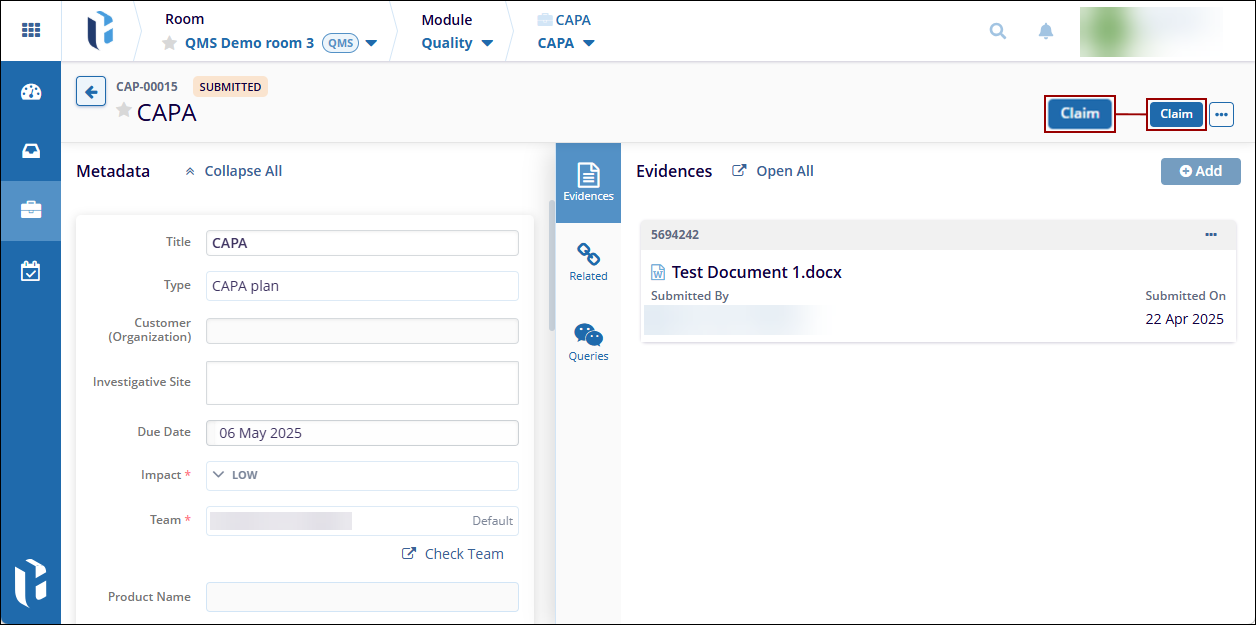Expand the QMS Demo room 3 dropdown

[371, 44]
